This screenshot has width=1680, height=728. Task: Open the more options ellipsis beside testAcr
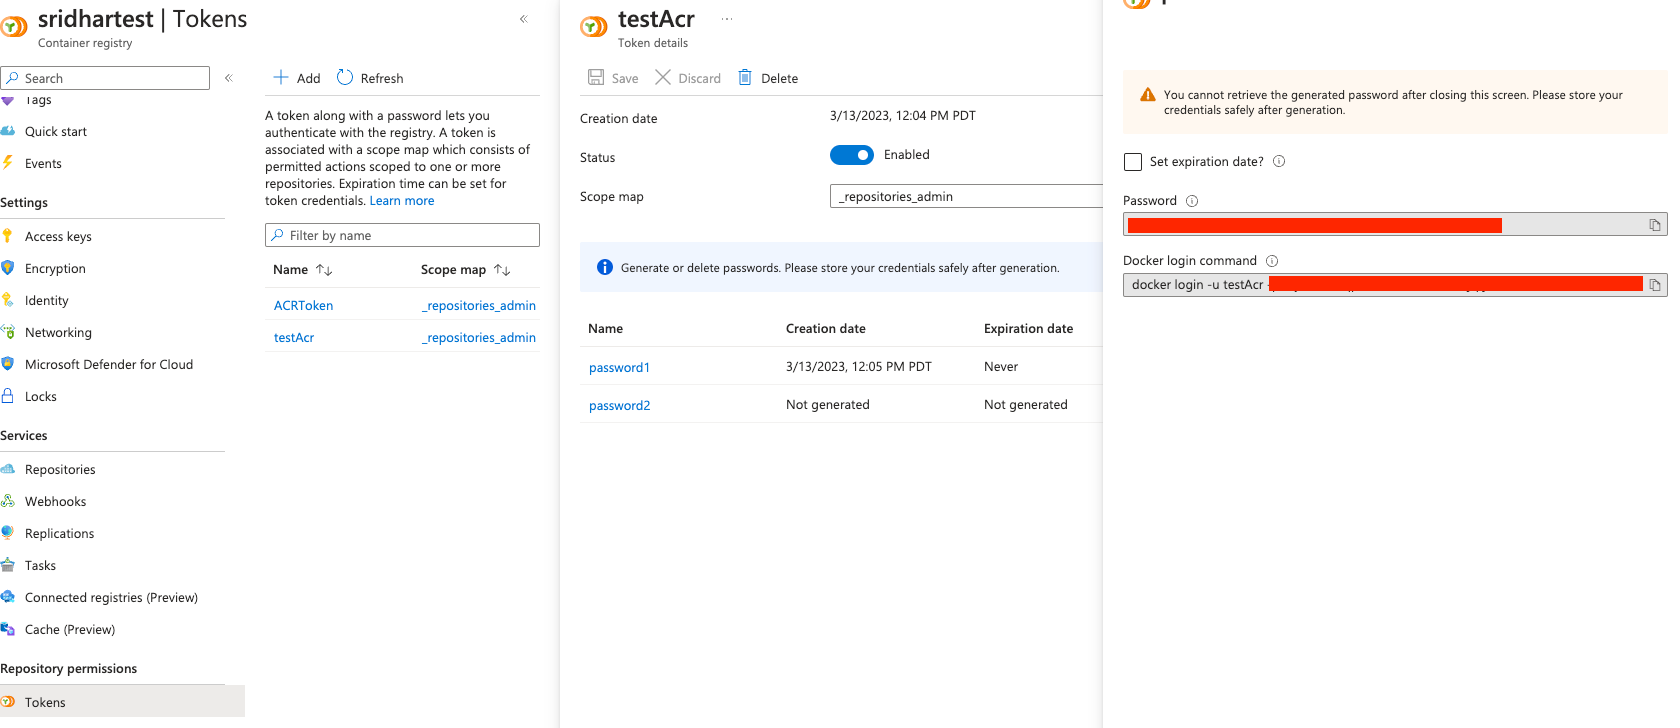click(x=727, y=19)
